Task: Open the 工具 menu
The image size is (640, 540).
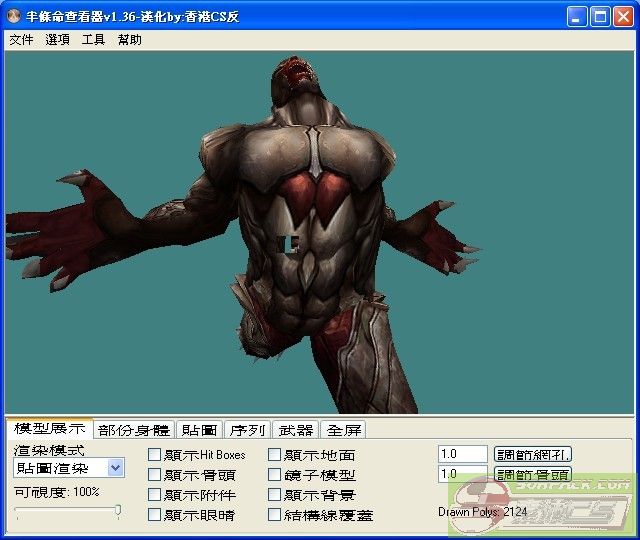Action: [93, 40]
